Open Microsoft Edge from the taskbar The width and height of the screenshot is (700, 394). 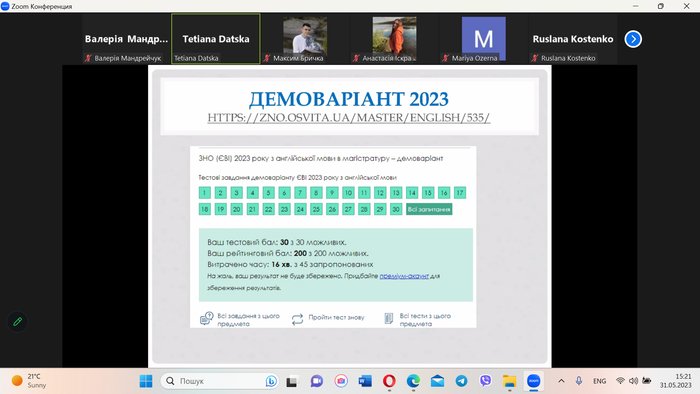413,381
